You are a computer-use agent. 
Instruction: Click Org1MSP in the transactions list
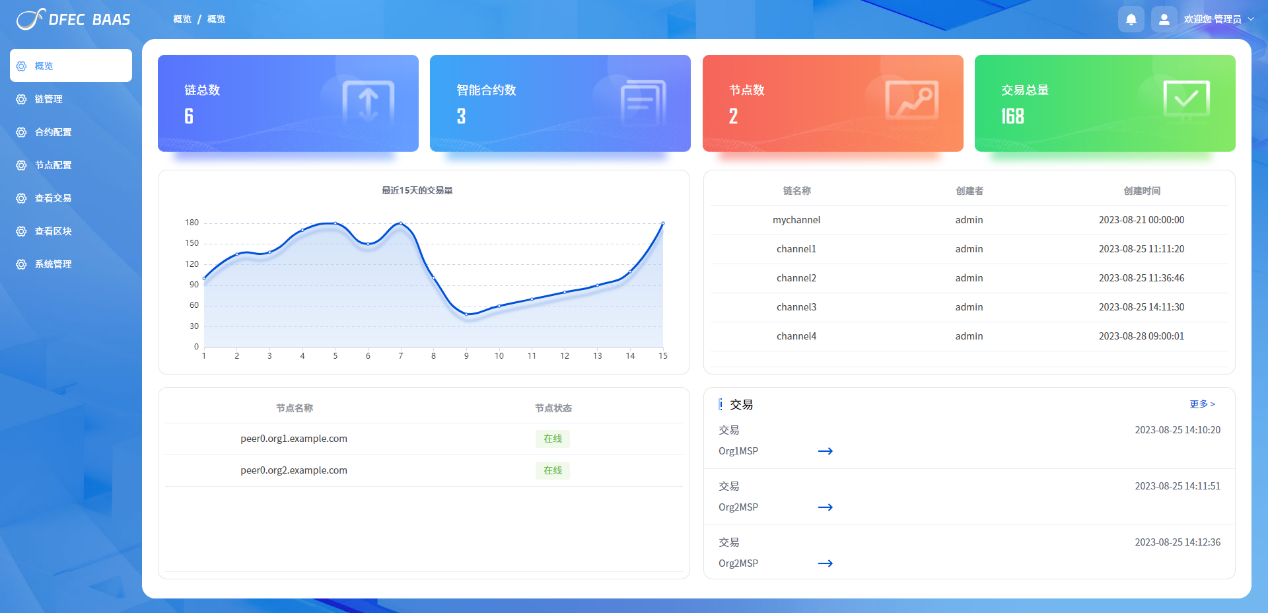click(738, 451)
